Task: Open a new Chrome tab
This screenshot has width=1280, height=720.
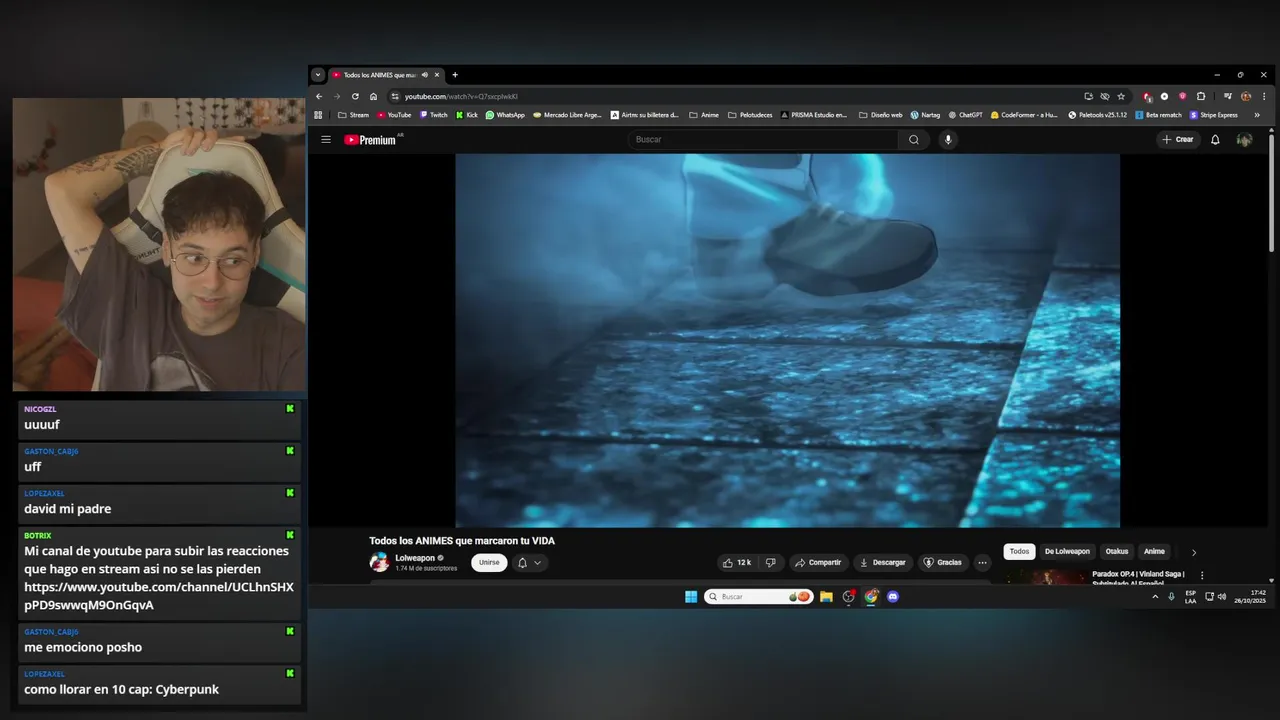Action: click(455, 75)
